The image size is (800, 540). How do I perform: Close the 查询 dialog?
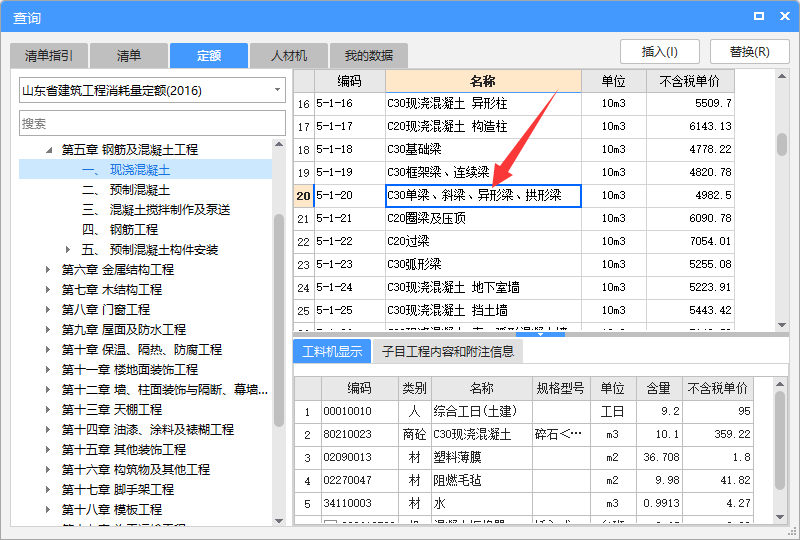tap(785, 16)
